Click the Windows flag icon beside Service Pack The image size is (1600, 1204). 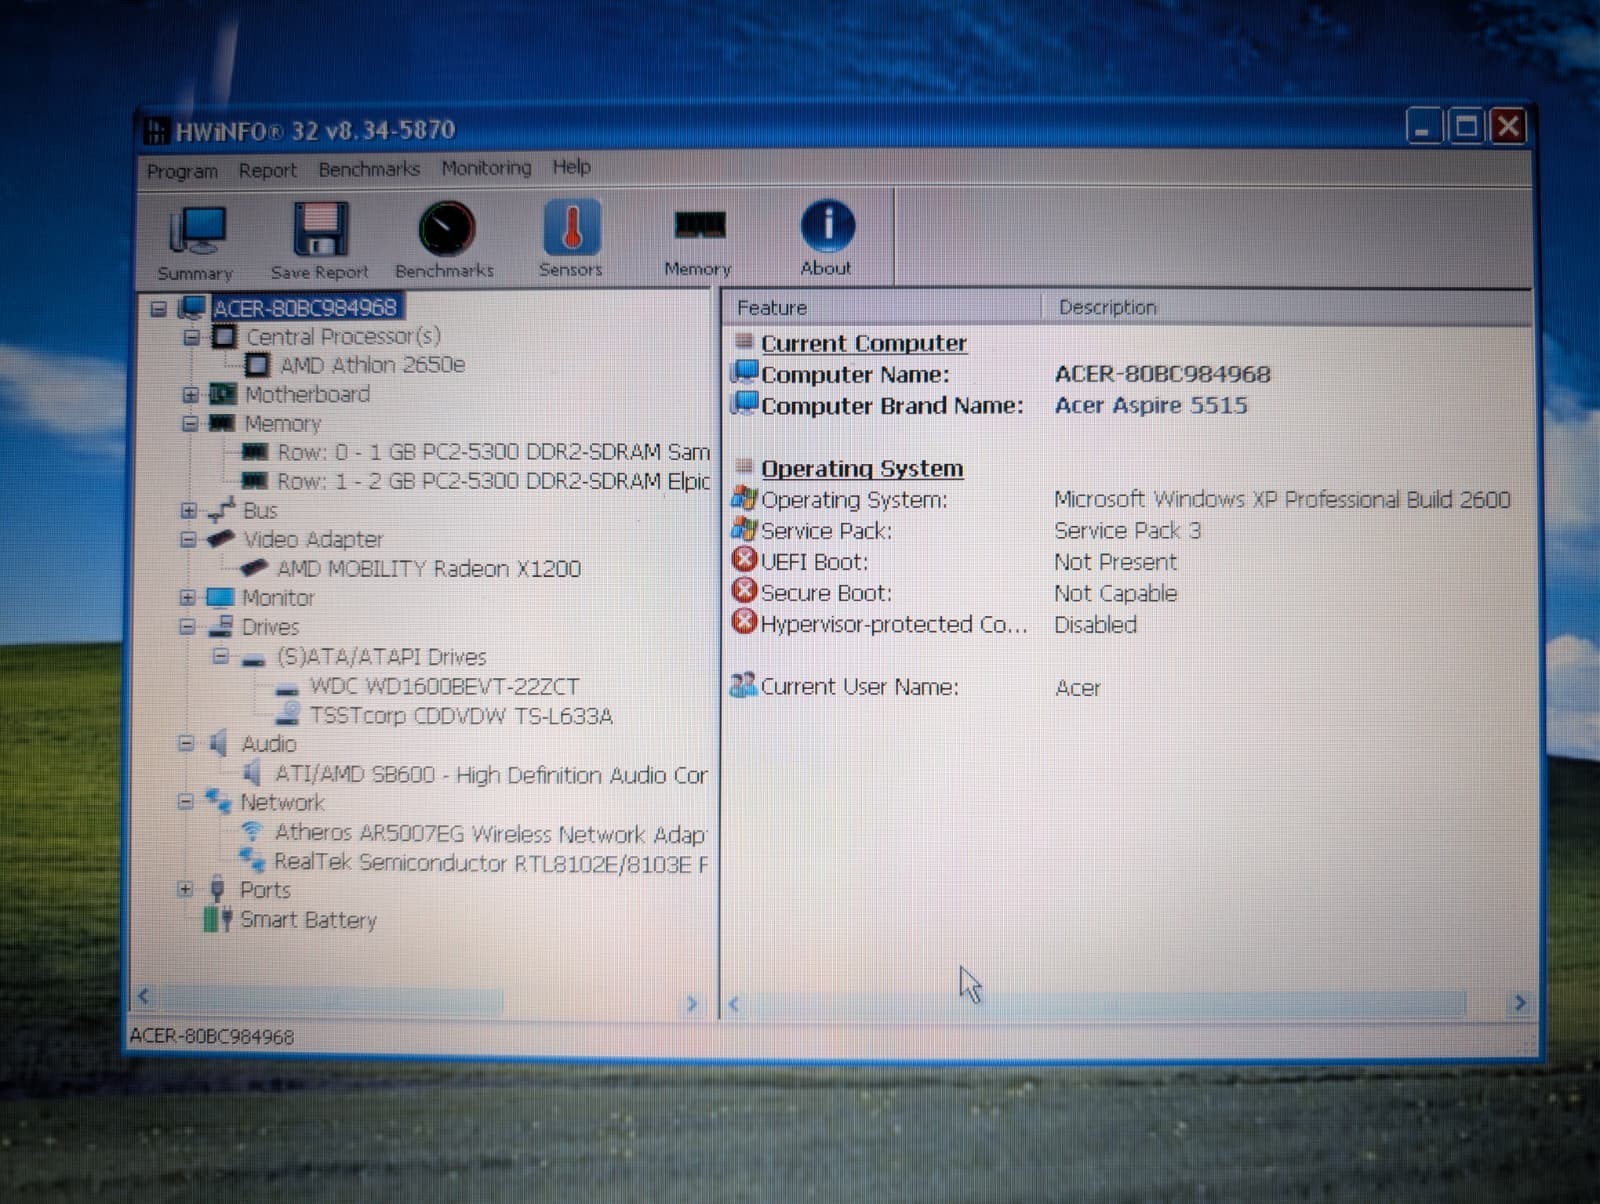744,529
